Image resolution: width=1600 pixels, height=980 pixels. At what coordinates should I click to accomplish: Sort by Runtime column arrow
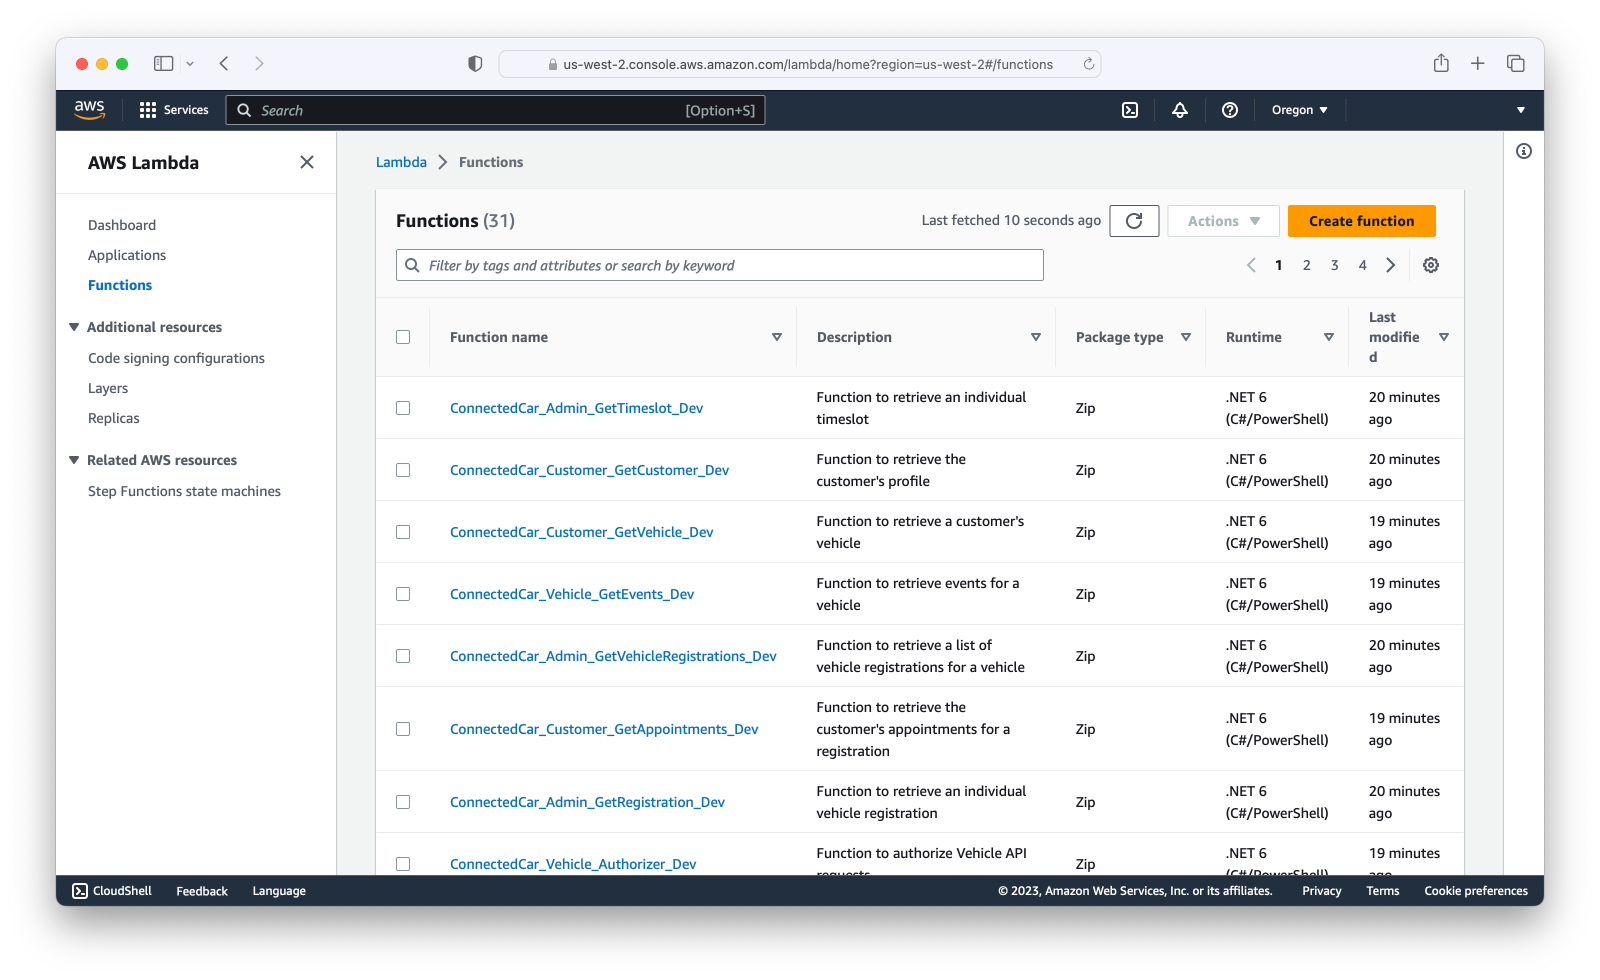pyautogui.click(x=1329, y=337)
